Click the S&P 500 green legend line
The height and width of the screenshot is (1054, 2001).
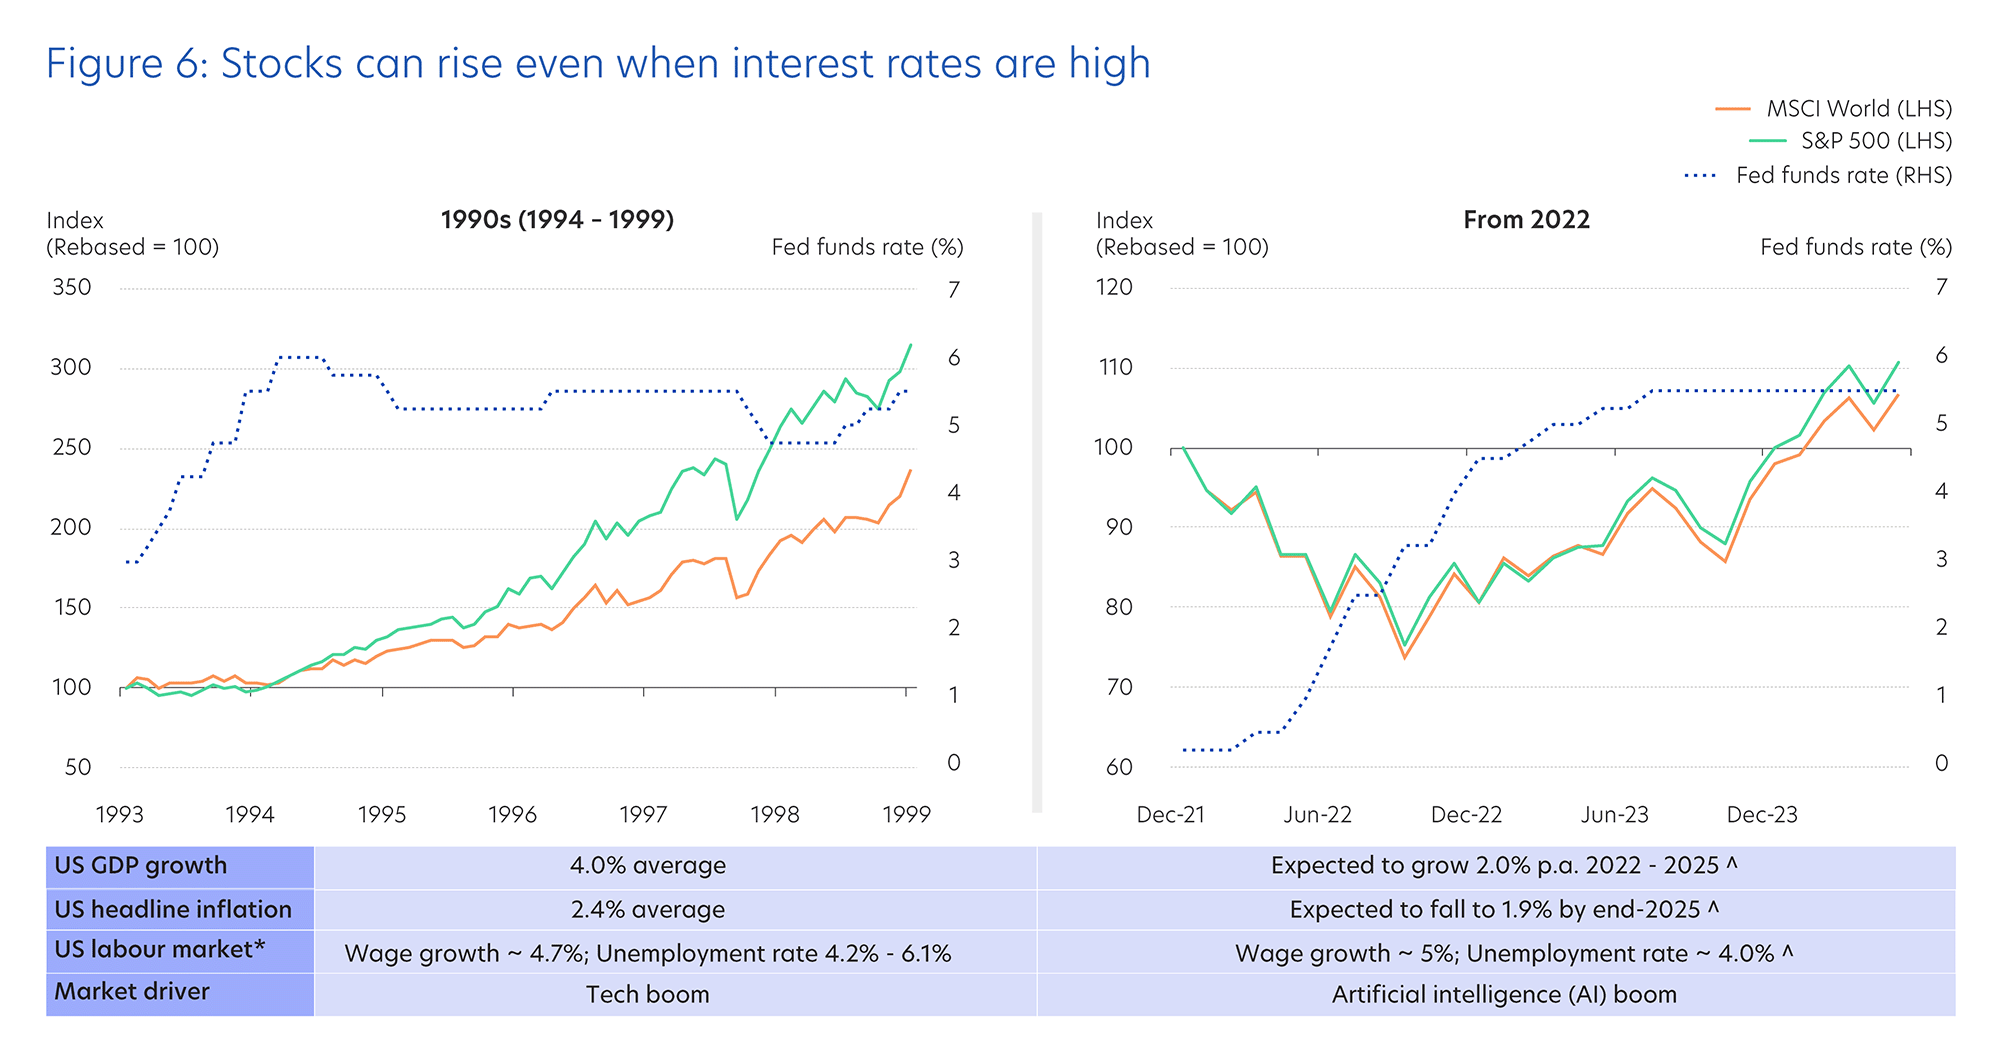point(1768,141)
